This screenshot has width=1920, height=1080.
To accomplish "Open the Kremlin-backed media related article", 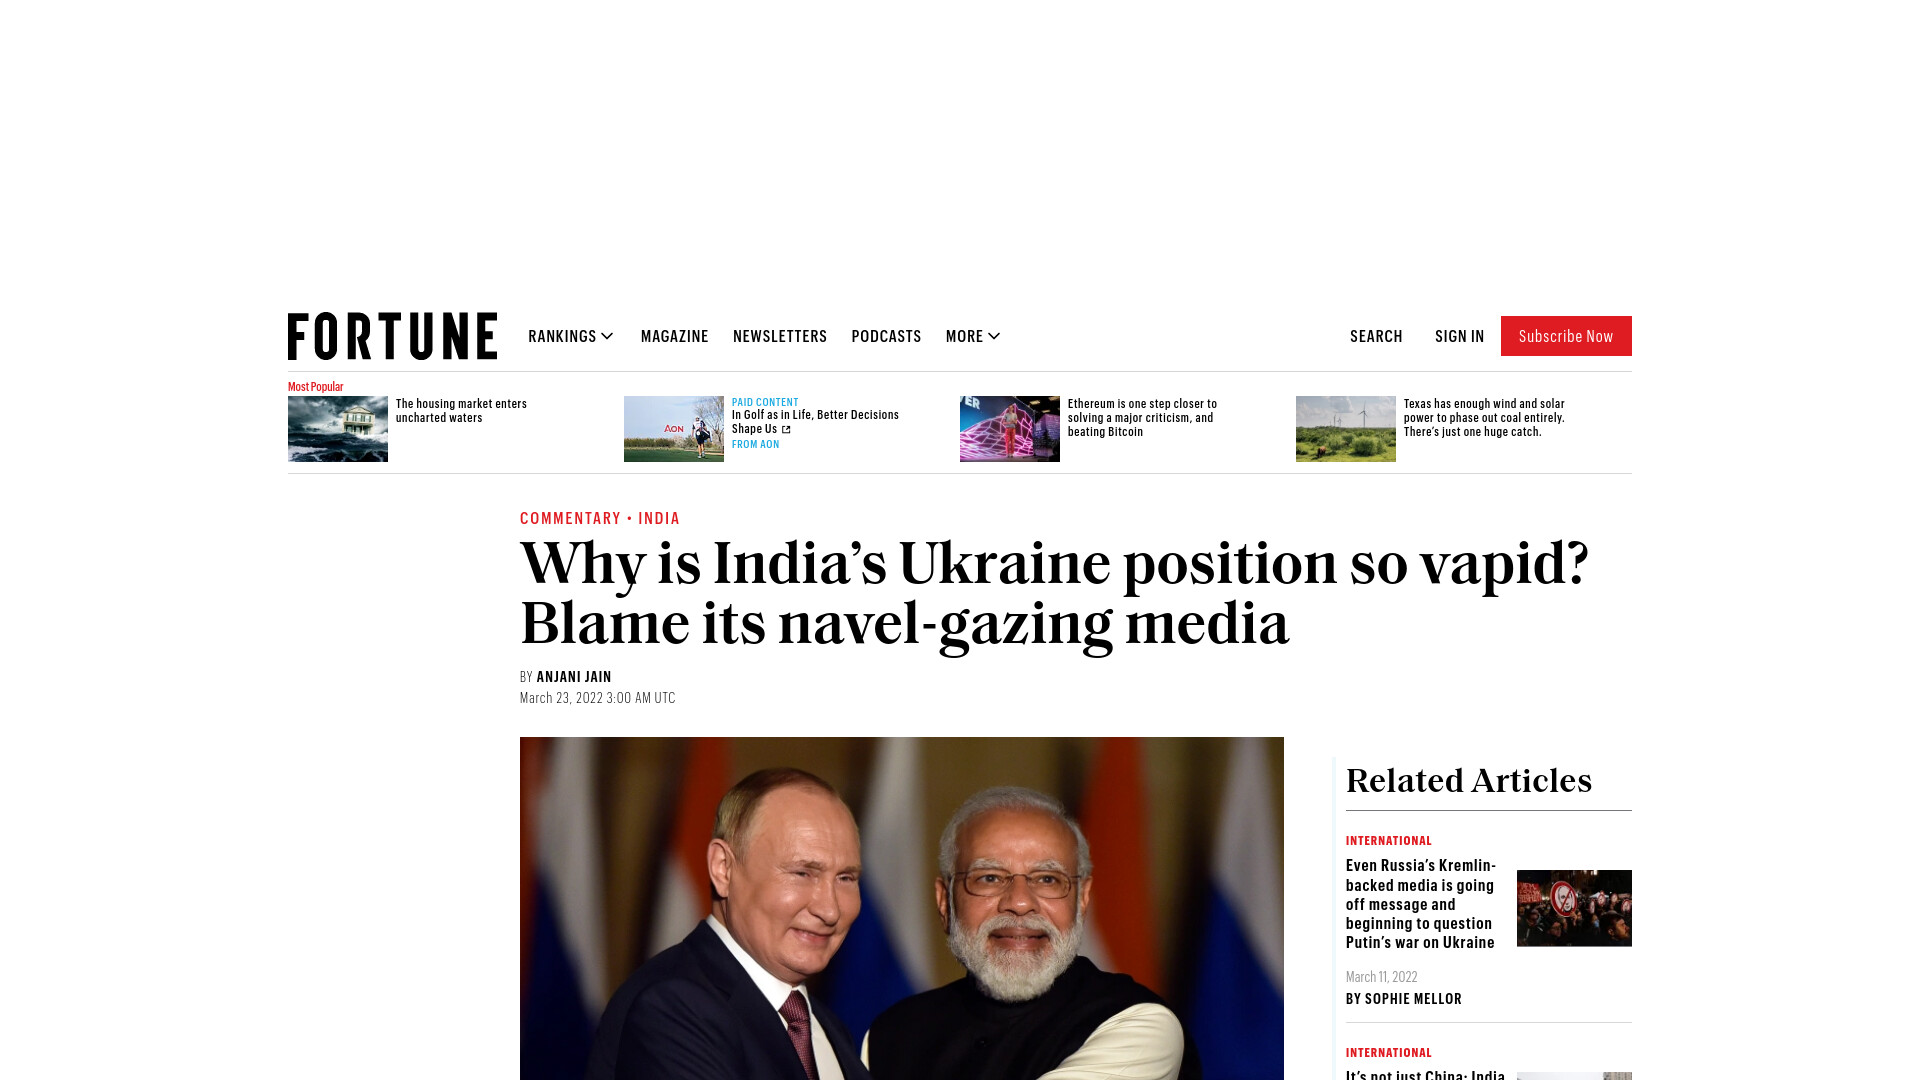I will tap(1421, 904).
